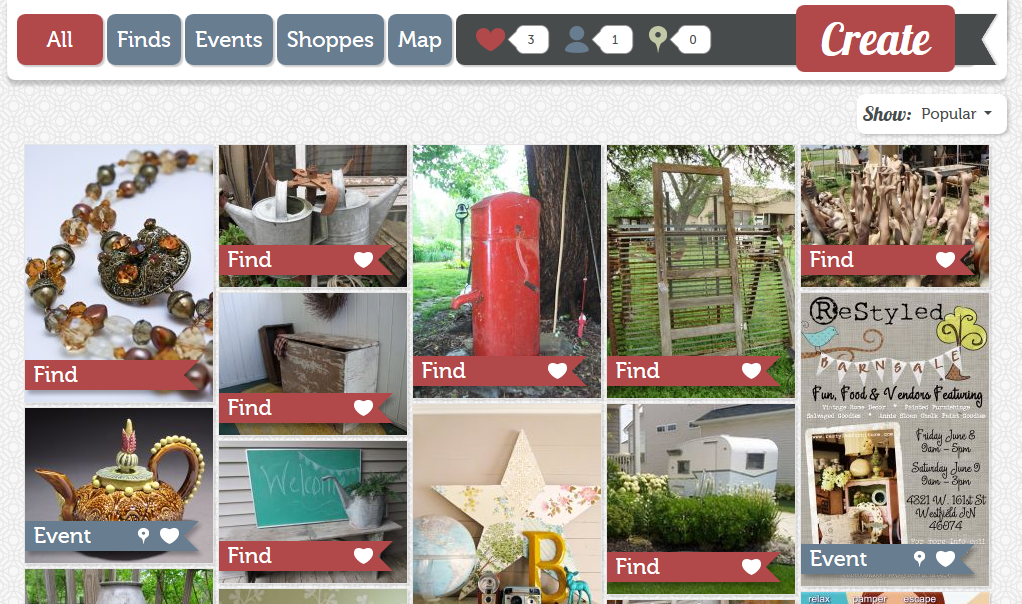This screenshot has height=604, width=1022.
Task: Open the Map view
Action: pyautogui.click(x=420, y=40)
